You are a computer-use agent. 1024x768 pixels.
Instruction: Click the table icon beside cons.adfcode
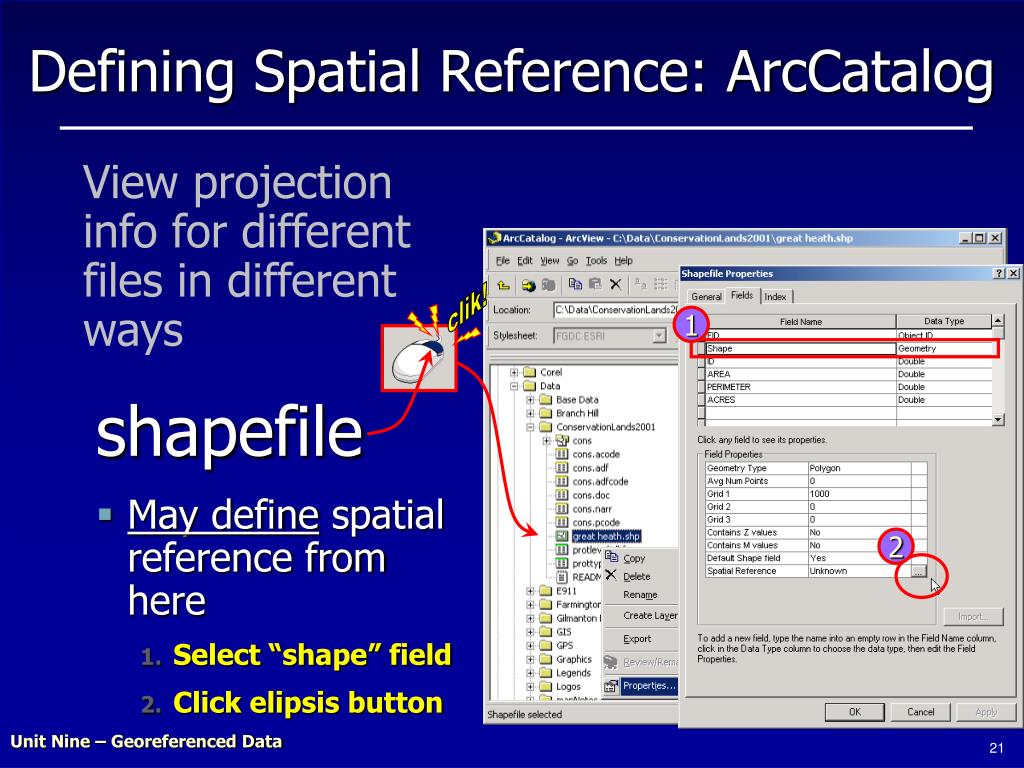click(x=562, y=482)
